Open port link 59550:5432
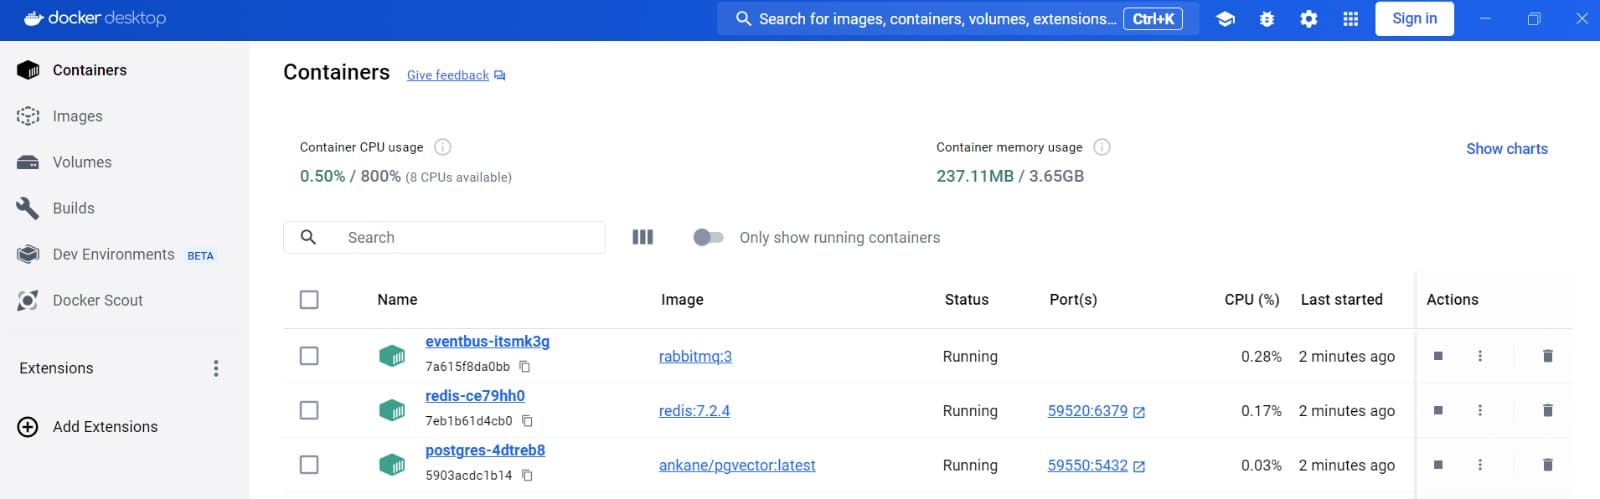Image resolution: width=1600 pixels, height=499 pixels. coord(1087,465)
